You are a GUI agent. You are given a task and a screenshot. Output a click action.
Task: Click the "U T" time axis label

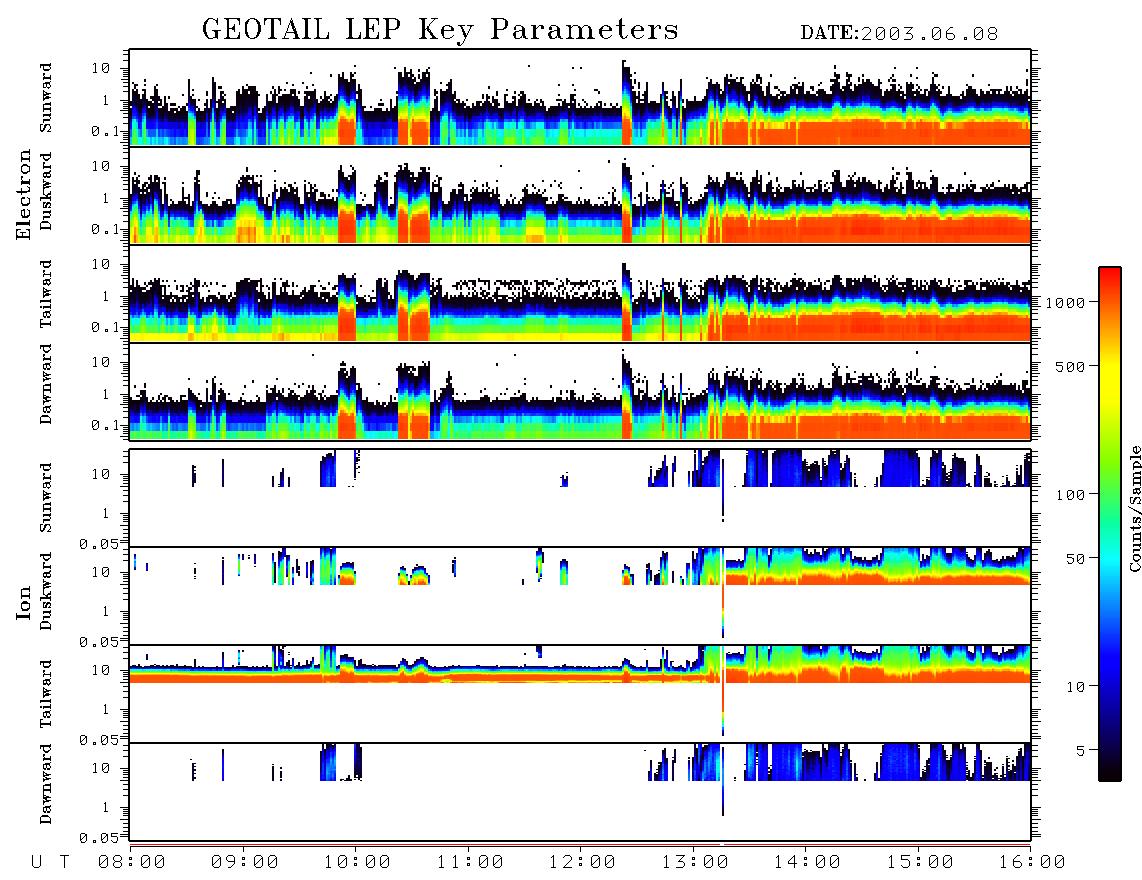(x=50, y=863)
